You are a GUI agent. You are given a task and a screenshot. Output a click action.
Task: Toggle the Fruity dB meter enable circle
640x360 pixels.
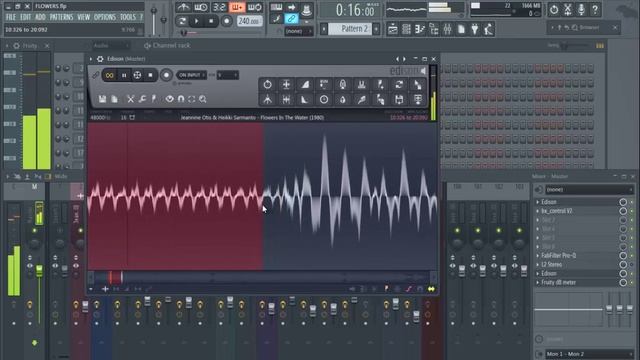click(x=623, y=282)
